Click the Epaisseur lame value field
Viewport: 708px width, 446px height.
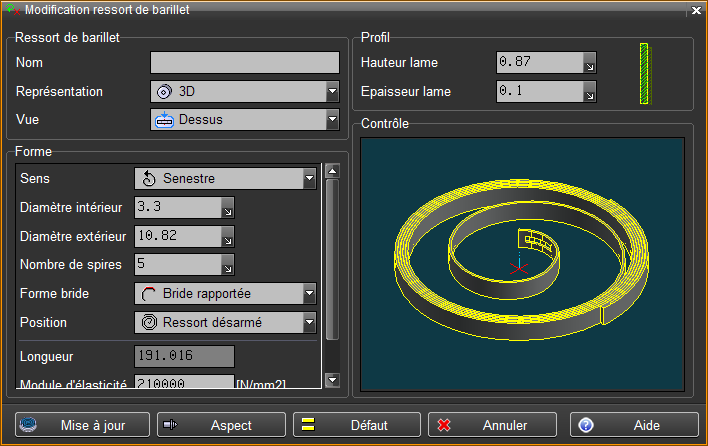540,92
